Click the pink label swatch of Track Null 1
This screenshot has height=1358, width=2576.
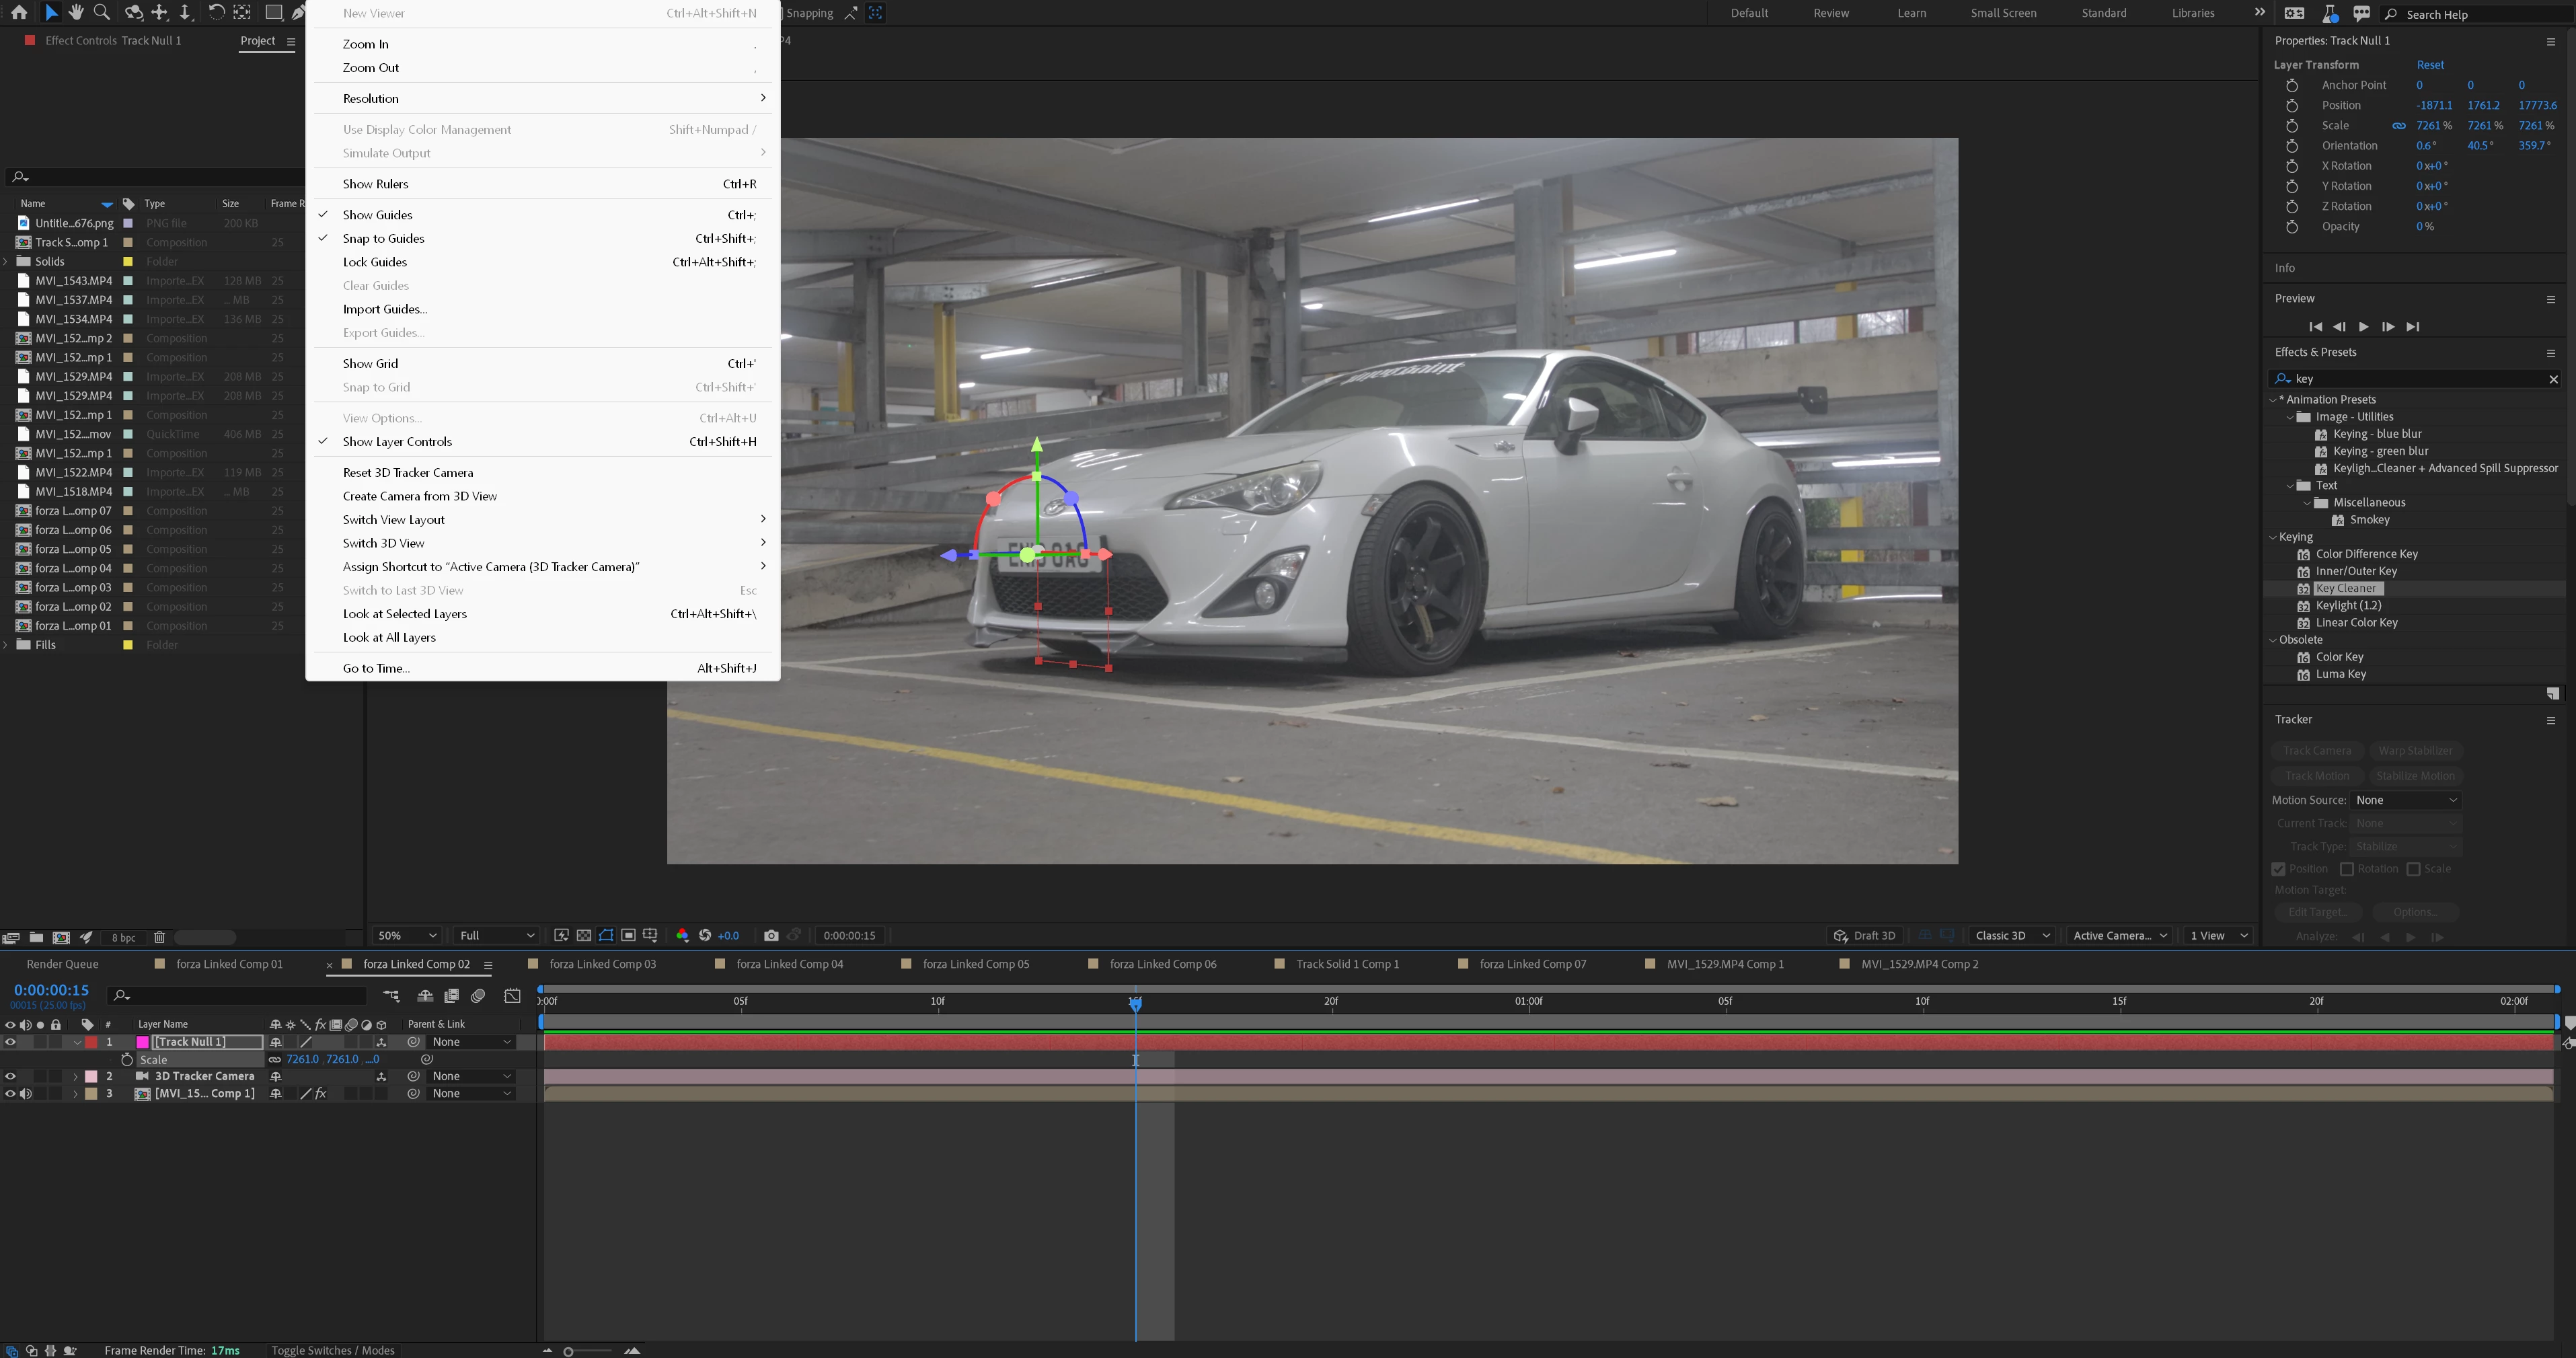click(x=143, y=1042)
